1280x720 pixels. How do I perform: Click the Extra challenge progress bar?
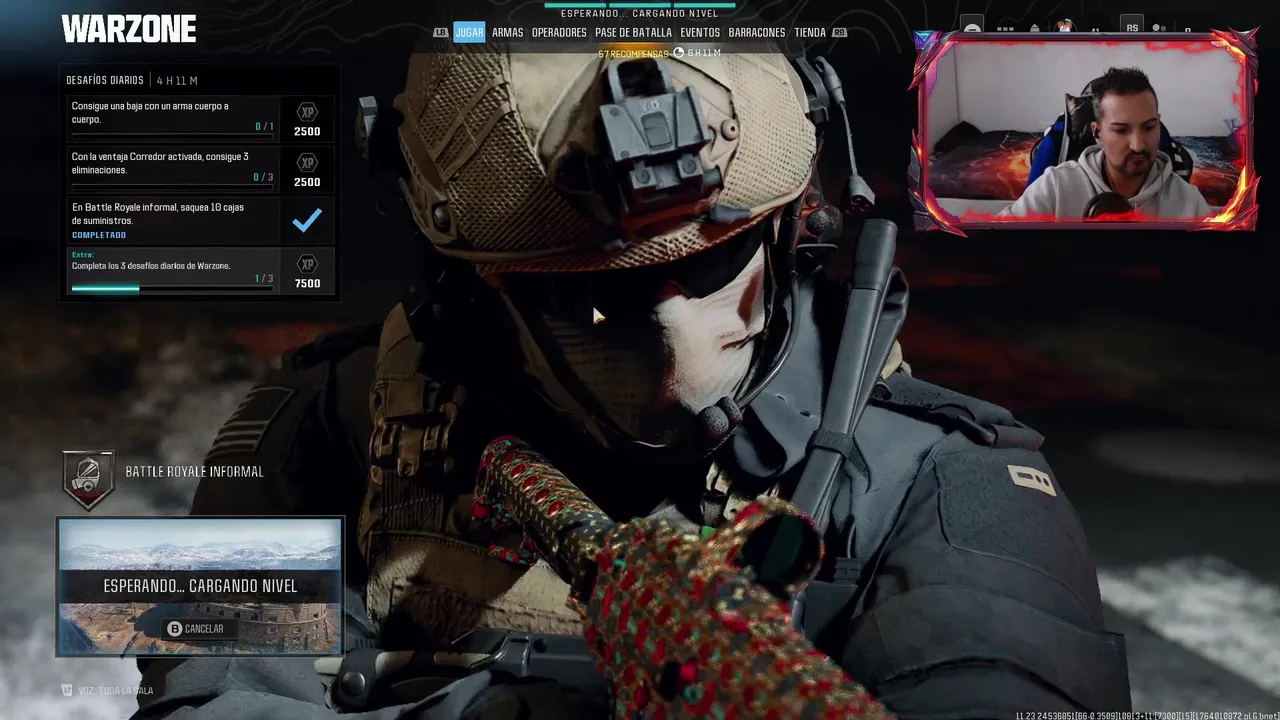172,288
